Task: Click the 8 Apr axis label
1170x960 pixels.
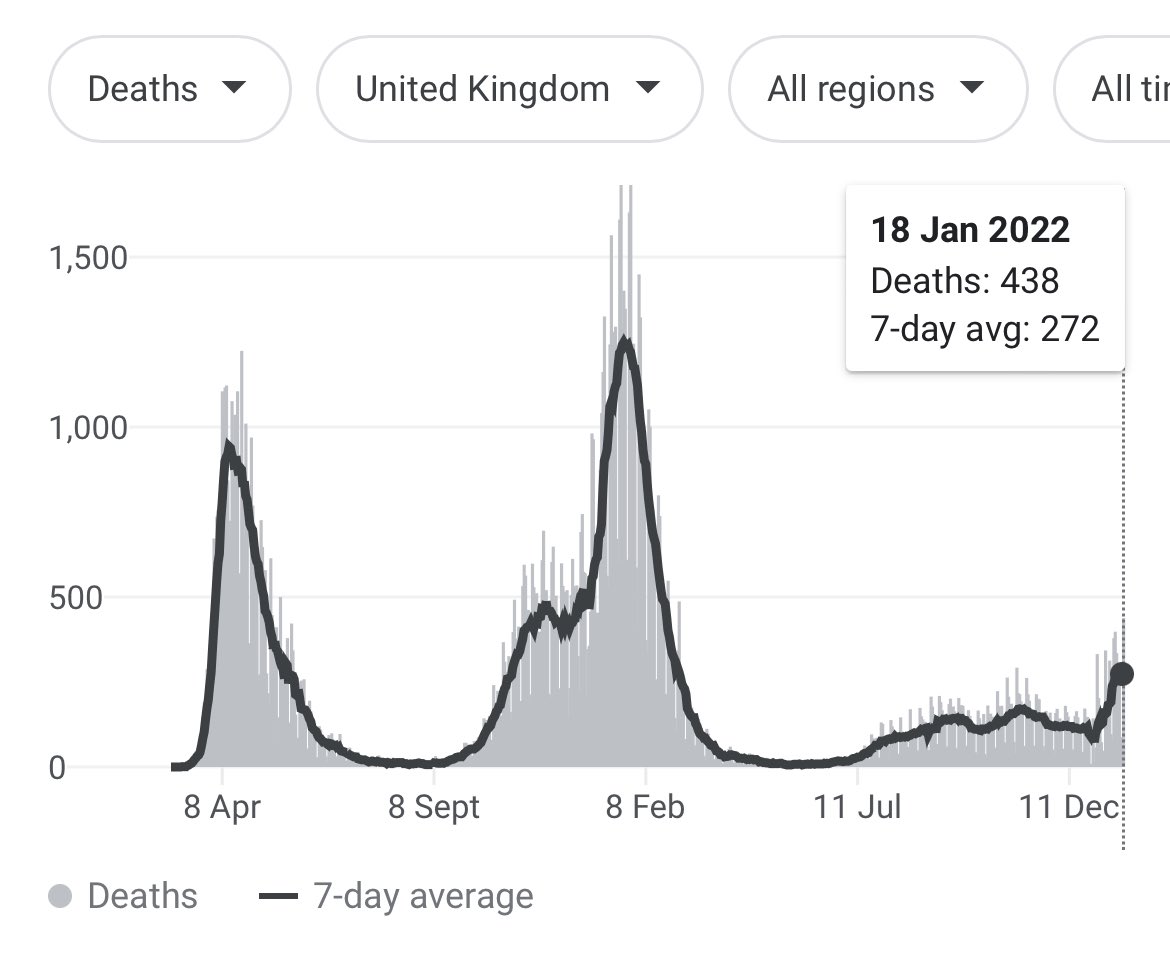Action: pyautogui.click(x=222, y=807)
